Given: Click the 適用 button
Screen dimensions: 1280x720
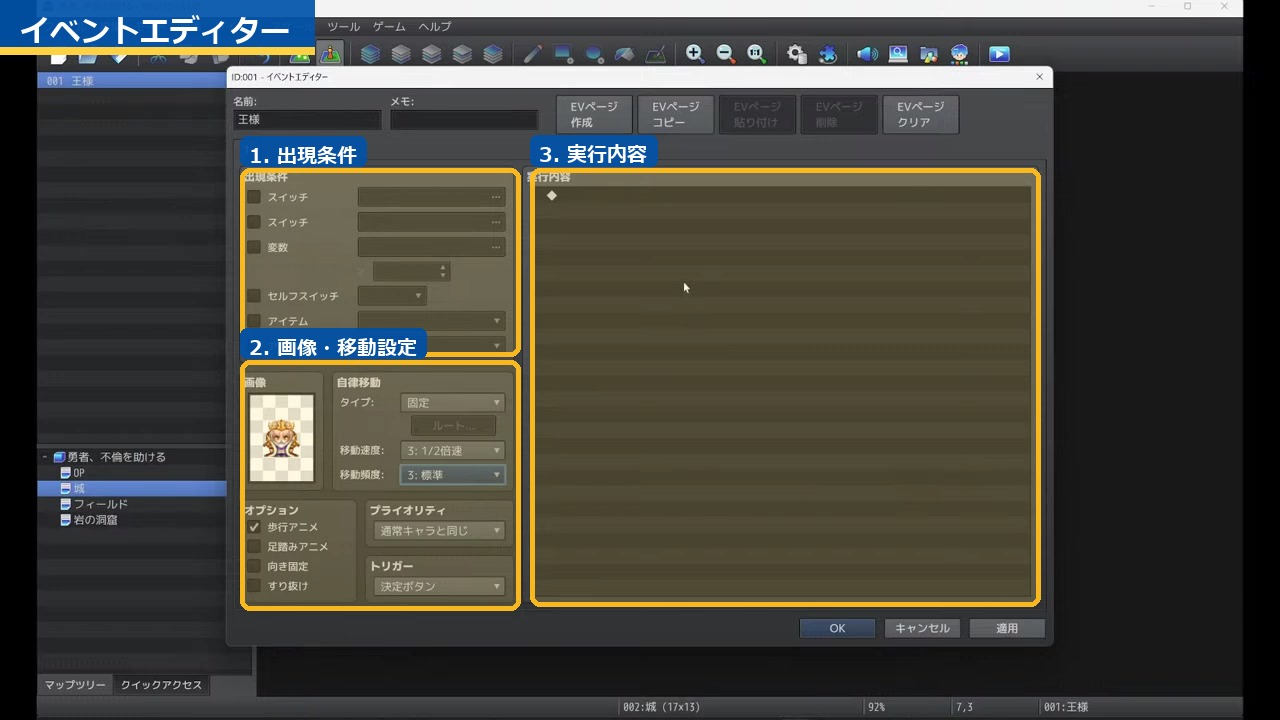Looking at the screenshot, I should coord(1007,628).
